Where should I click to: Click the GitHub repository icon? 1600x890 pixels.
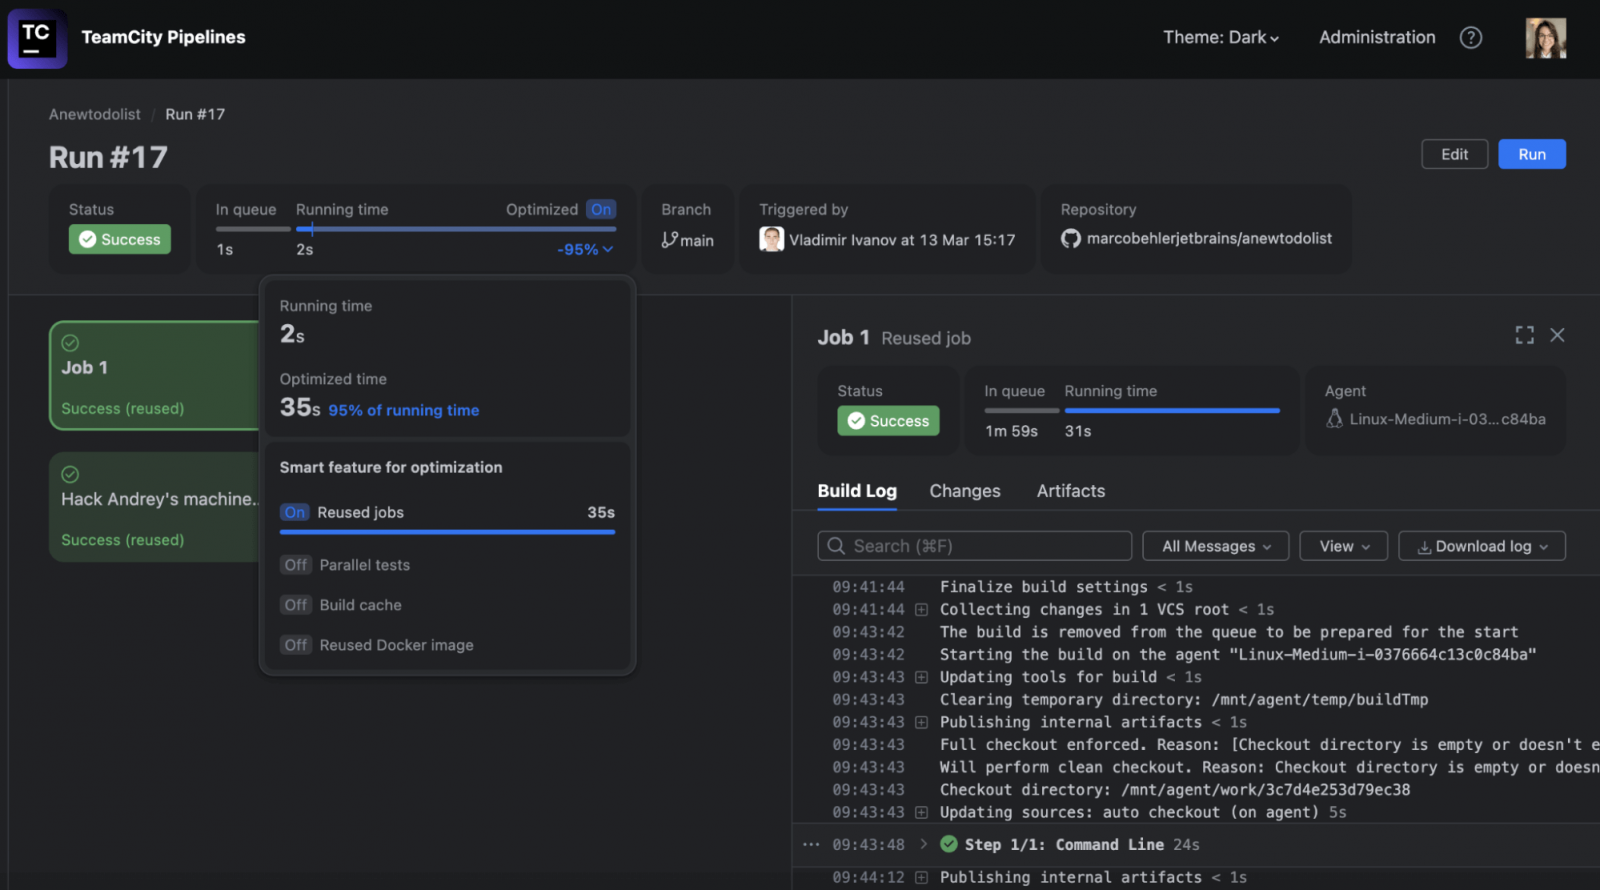(x=1071, y=239)
